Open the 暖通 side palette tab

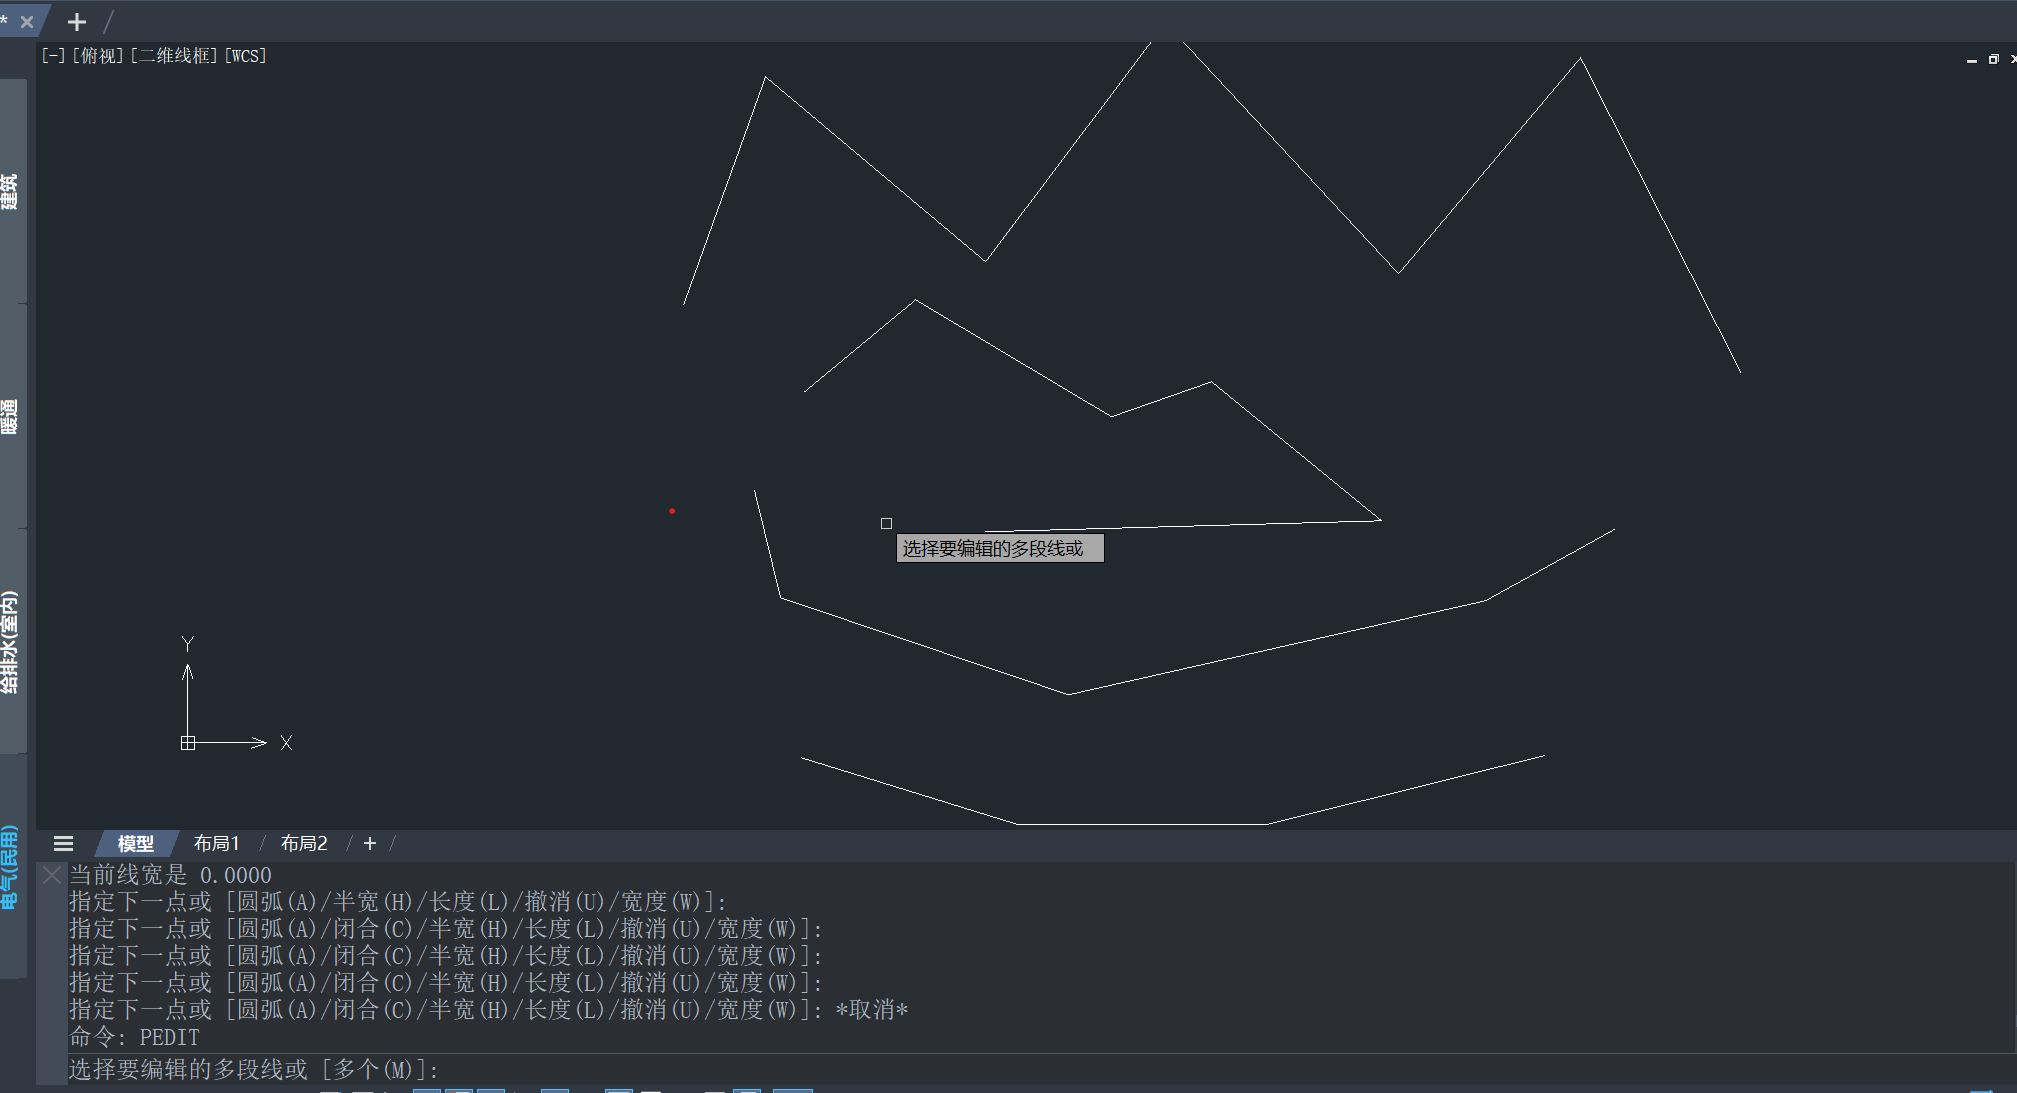click(10, 417)
